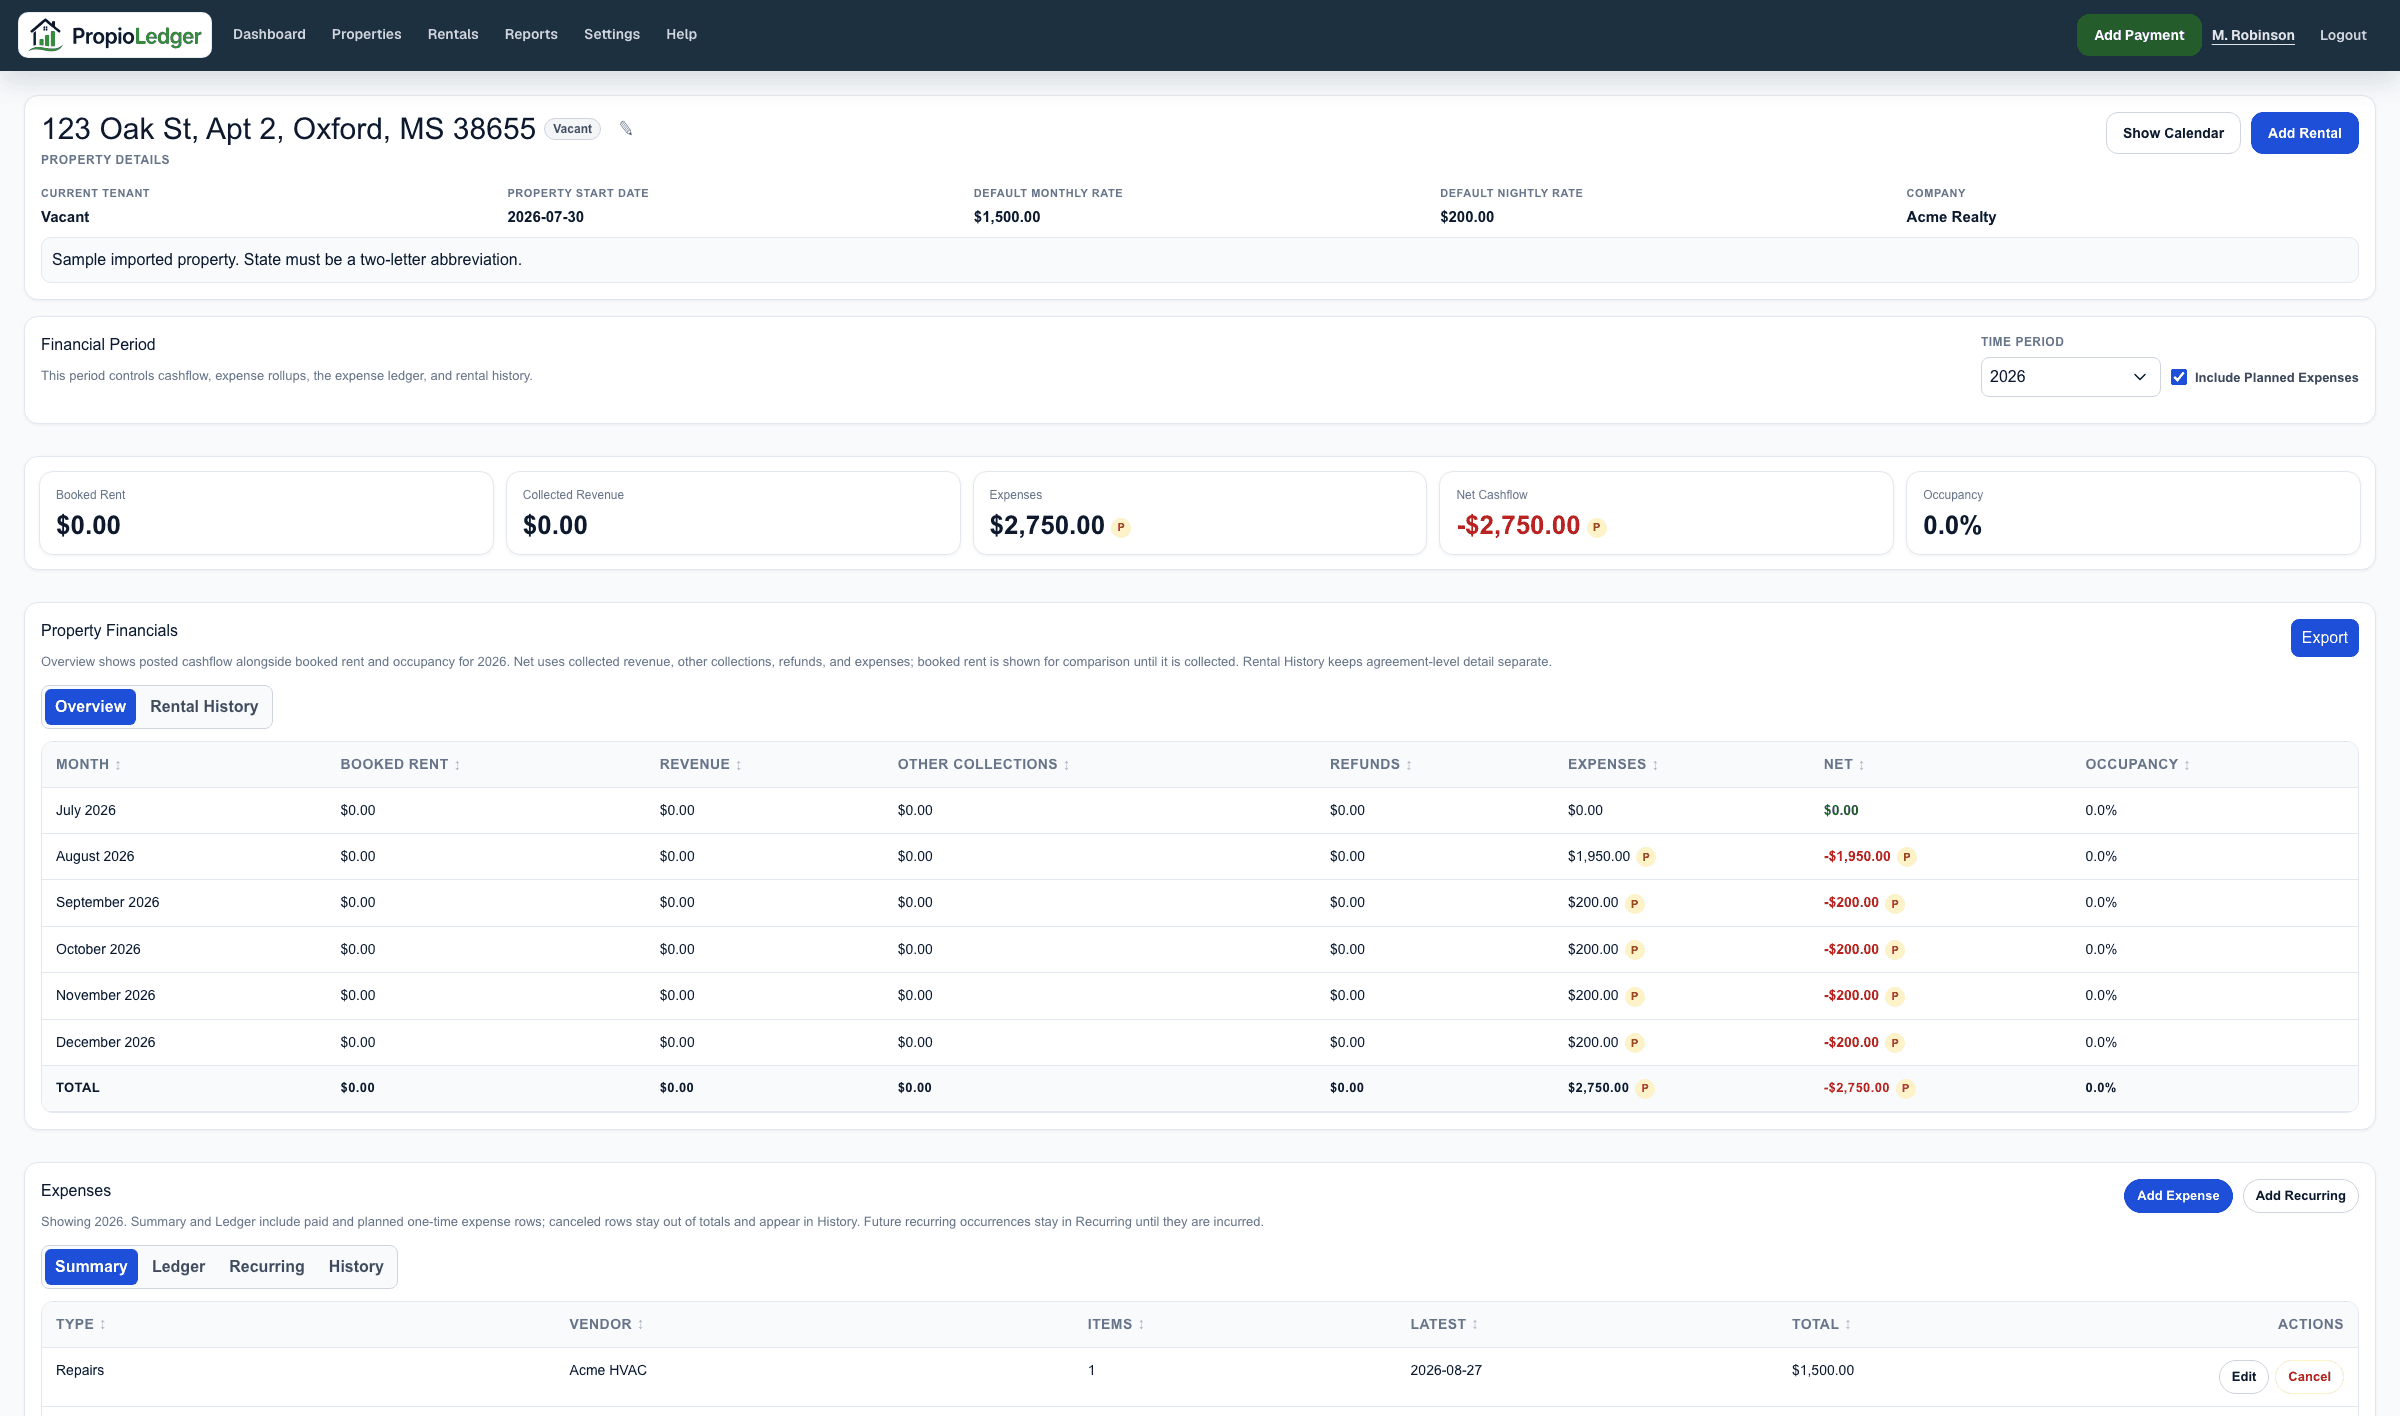Export the property financials

pyautogui.click(x=2324, y=638)
